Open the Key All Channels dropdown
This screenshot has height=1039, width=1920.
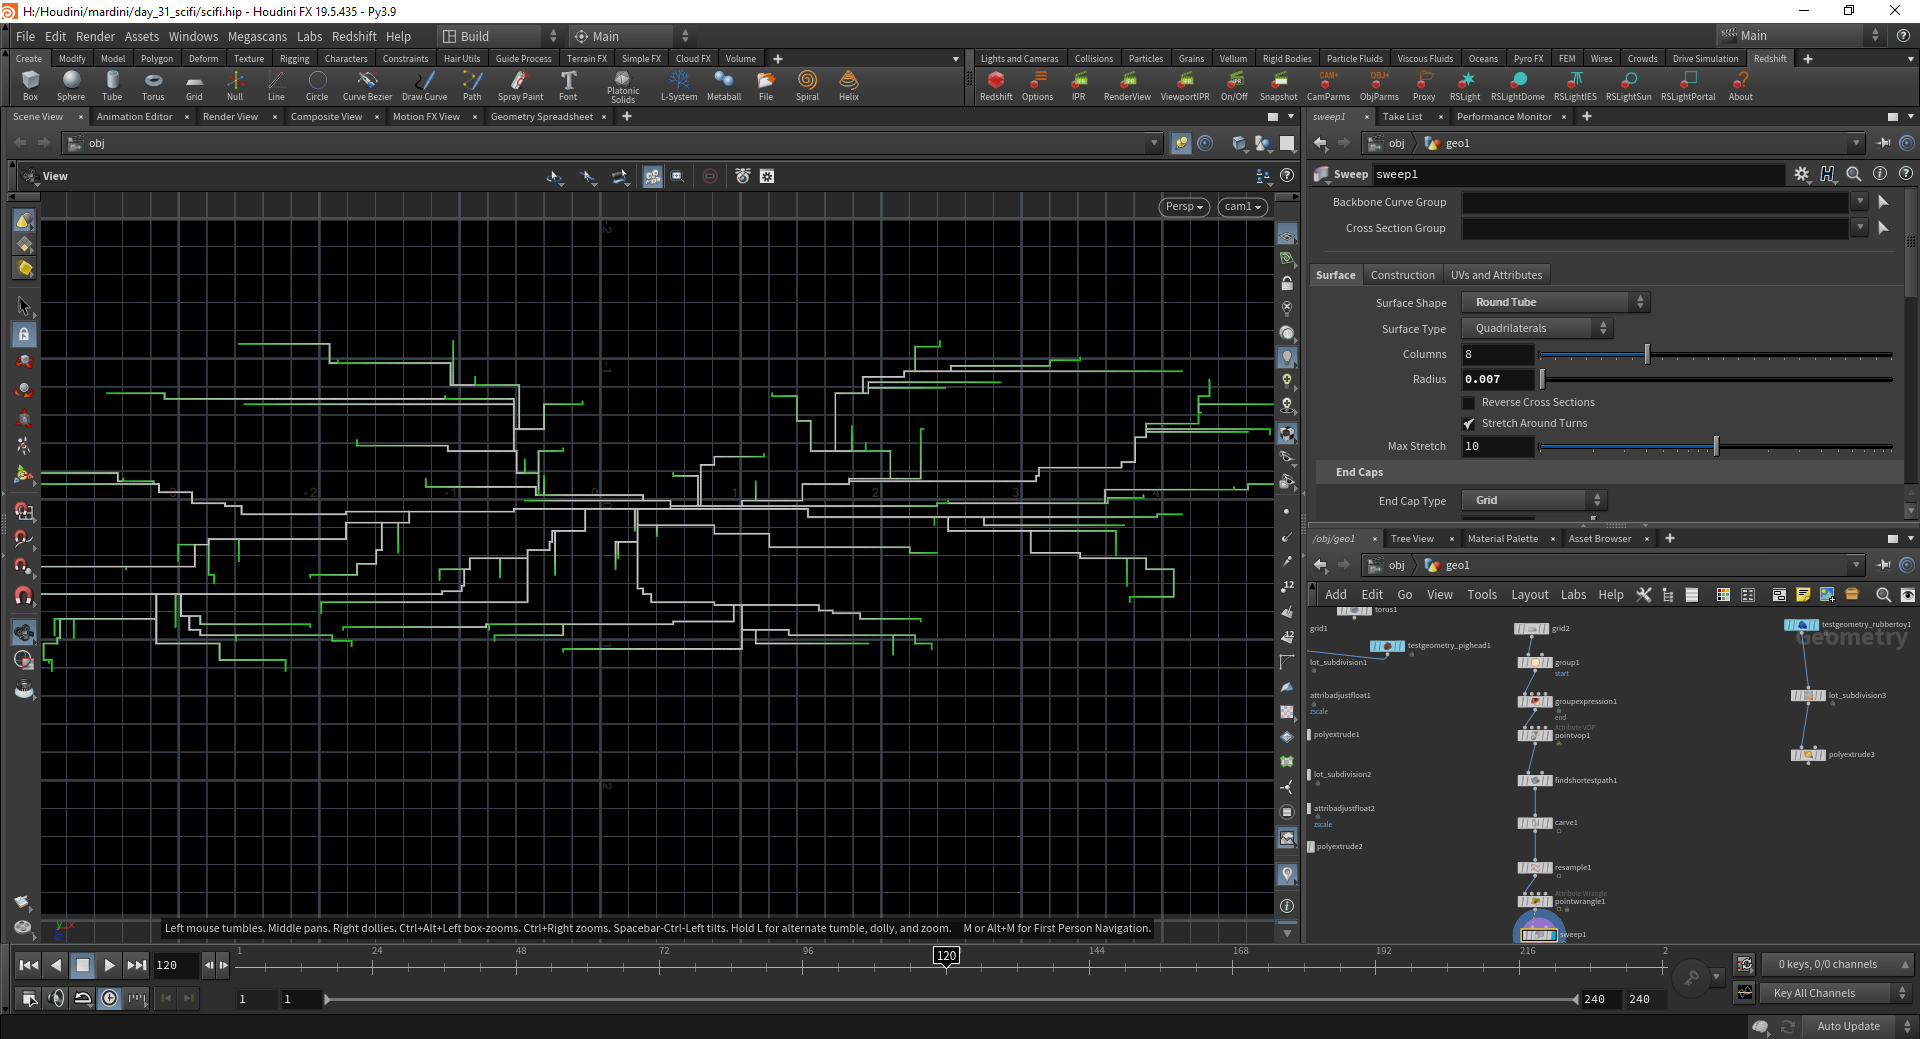(1837, 993)
